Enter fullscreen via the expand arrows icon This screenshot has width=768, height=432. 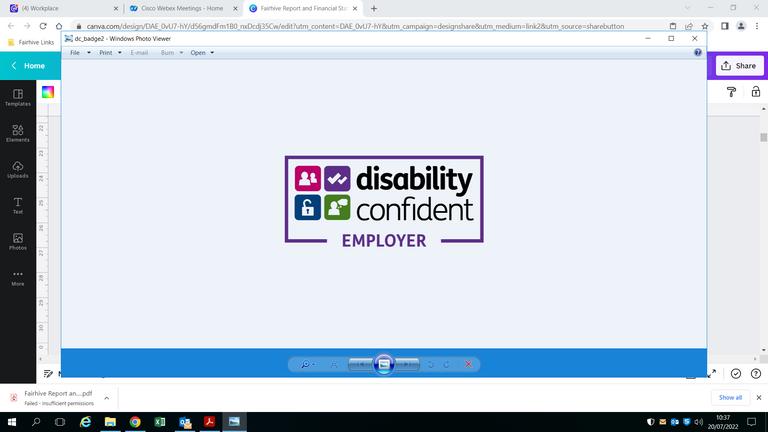tap(712, 373)
